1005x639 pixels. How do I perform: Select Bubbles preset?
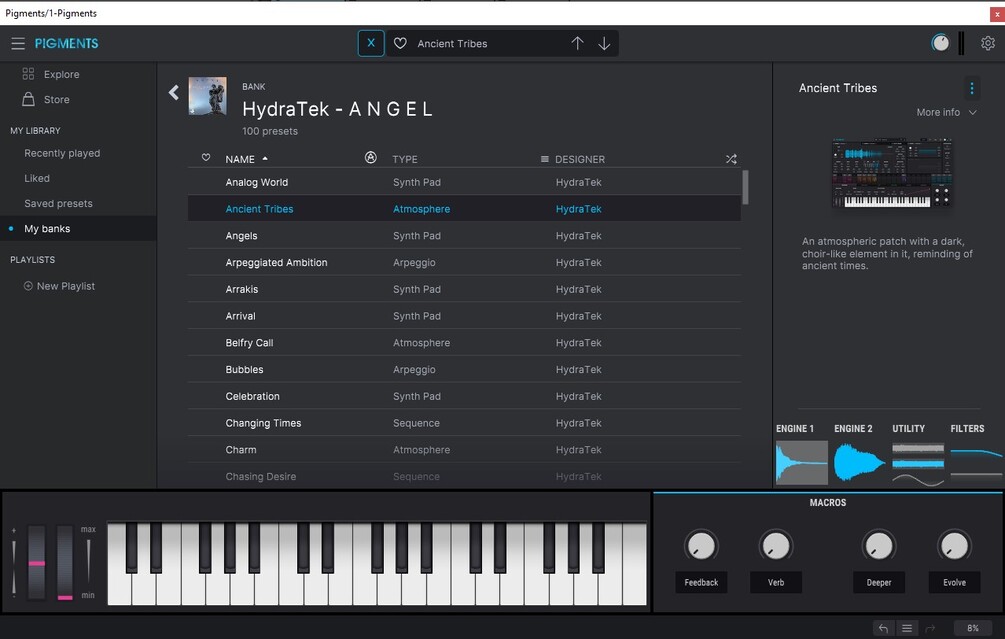point(464,369)
